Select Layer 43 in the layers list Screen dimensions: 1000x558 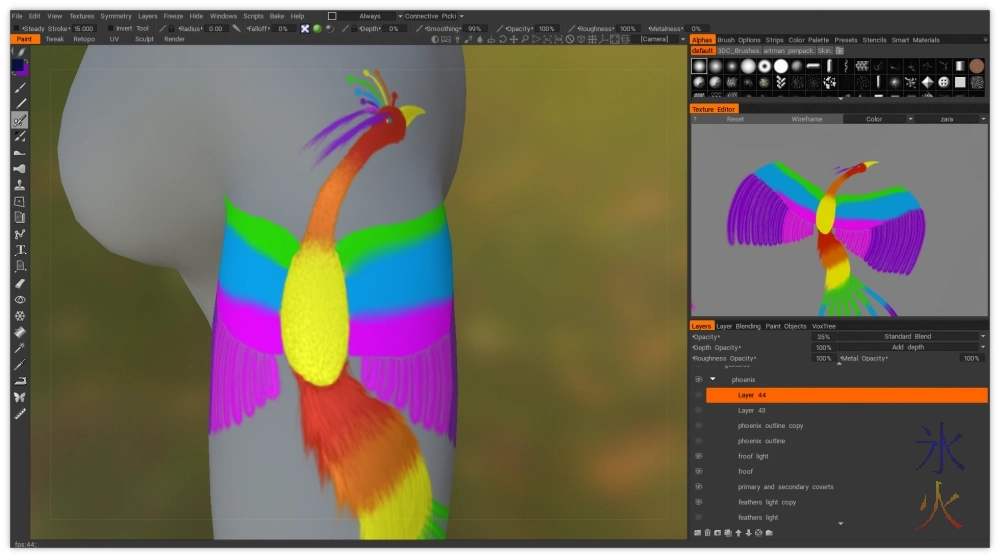click(752, 410)
